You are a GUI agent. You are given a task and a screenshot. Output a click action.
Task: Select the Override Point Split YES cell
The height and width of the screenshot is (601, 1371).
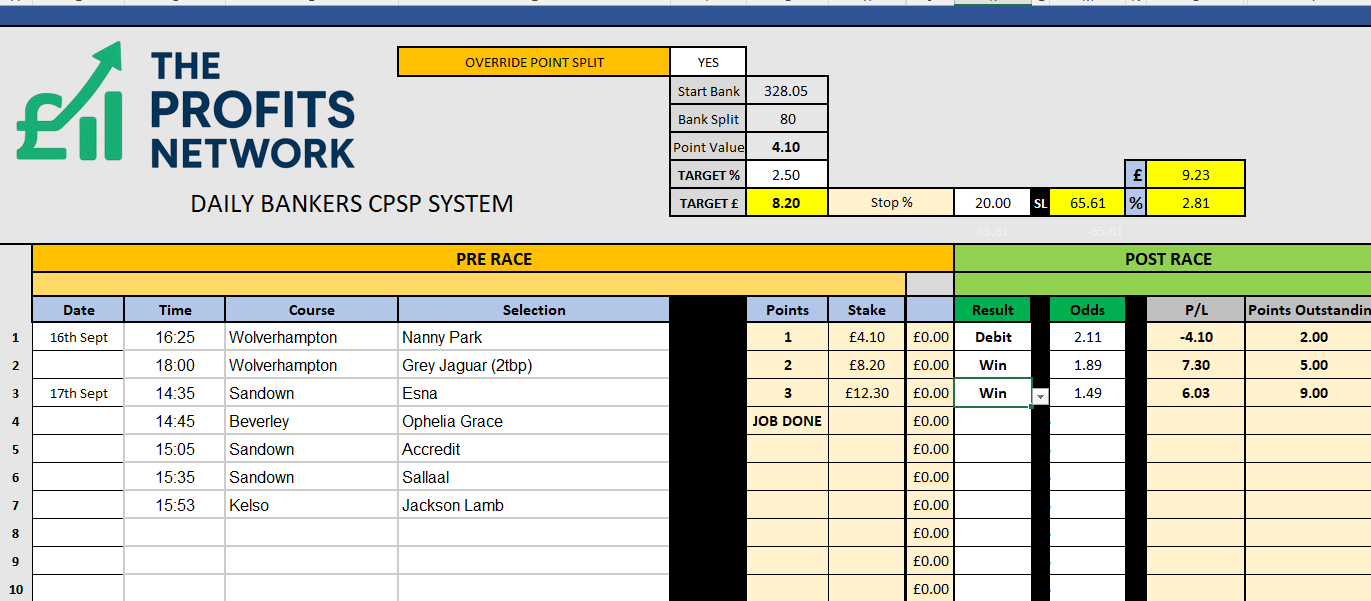[x=708, y=62]
